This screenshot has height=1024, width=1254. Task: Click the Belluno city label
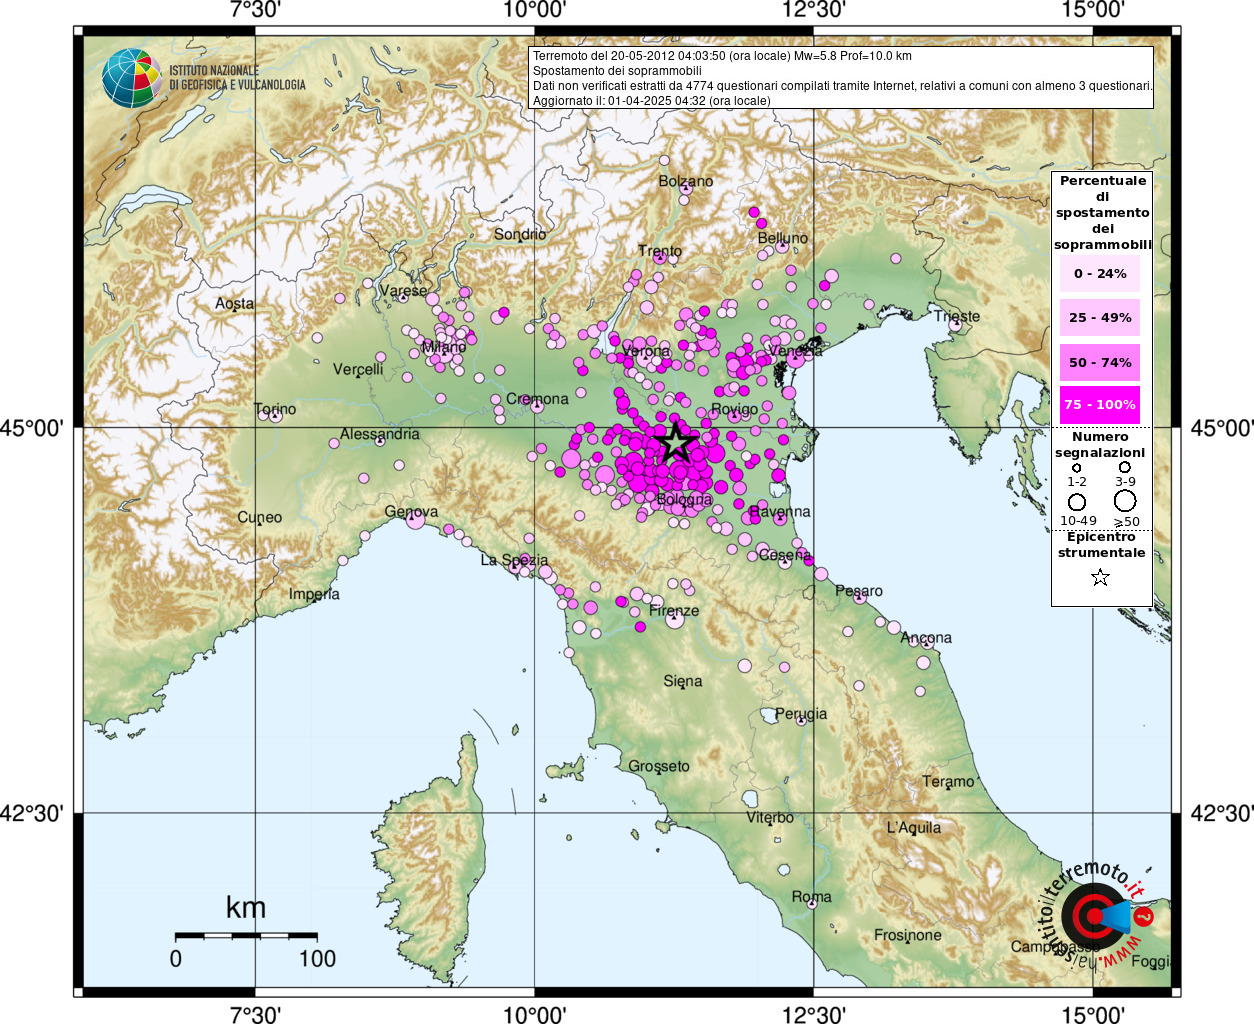[782, 238]
